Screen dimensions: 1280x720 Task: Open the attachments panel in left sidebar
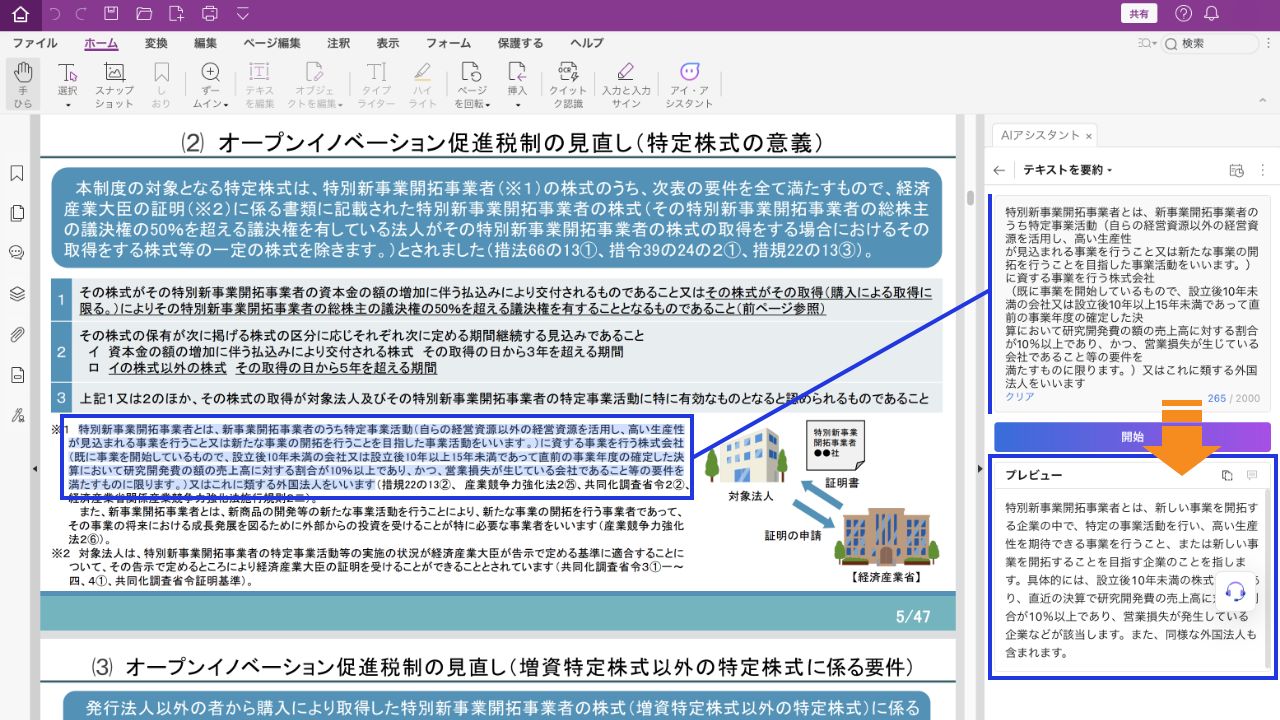pyautogui.click(x=17, y=334)
